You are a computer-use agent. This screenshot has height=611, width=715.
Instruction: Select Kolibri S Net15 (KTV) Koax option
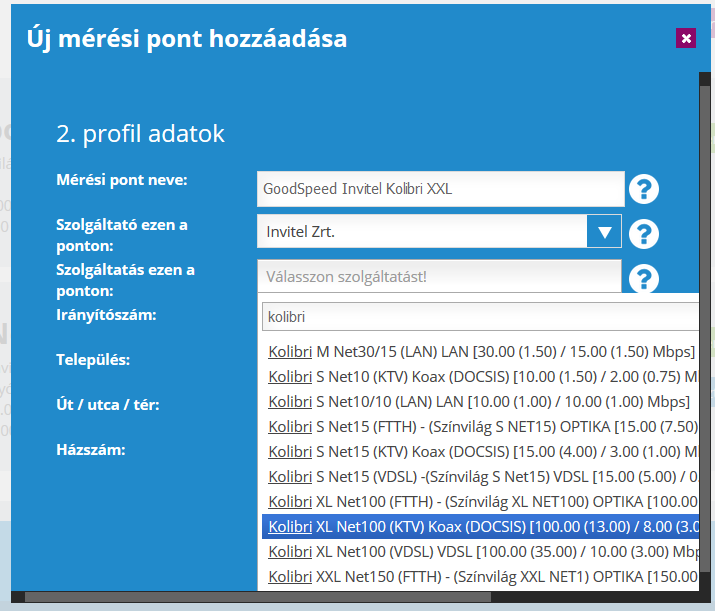(480, 452)
